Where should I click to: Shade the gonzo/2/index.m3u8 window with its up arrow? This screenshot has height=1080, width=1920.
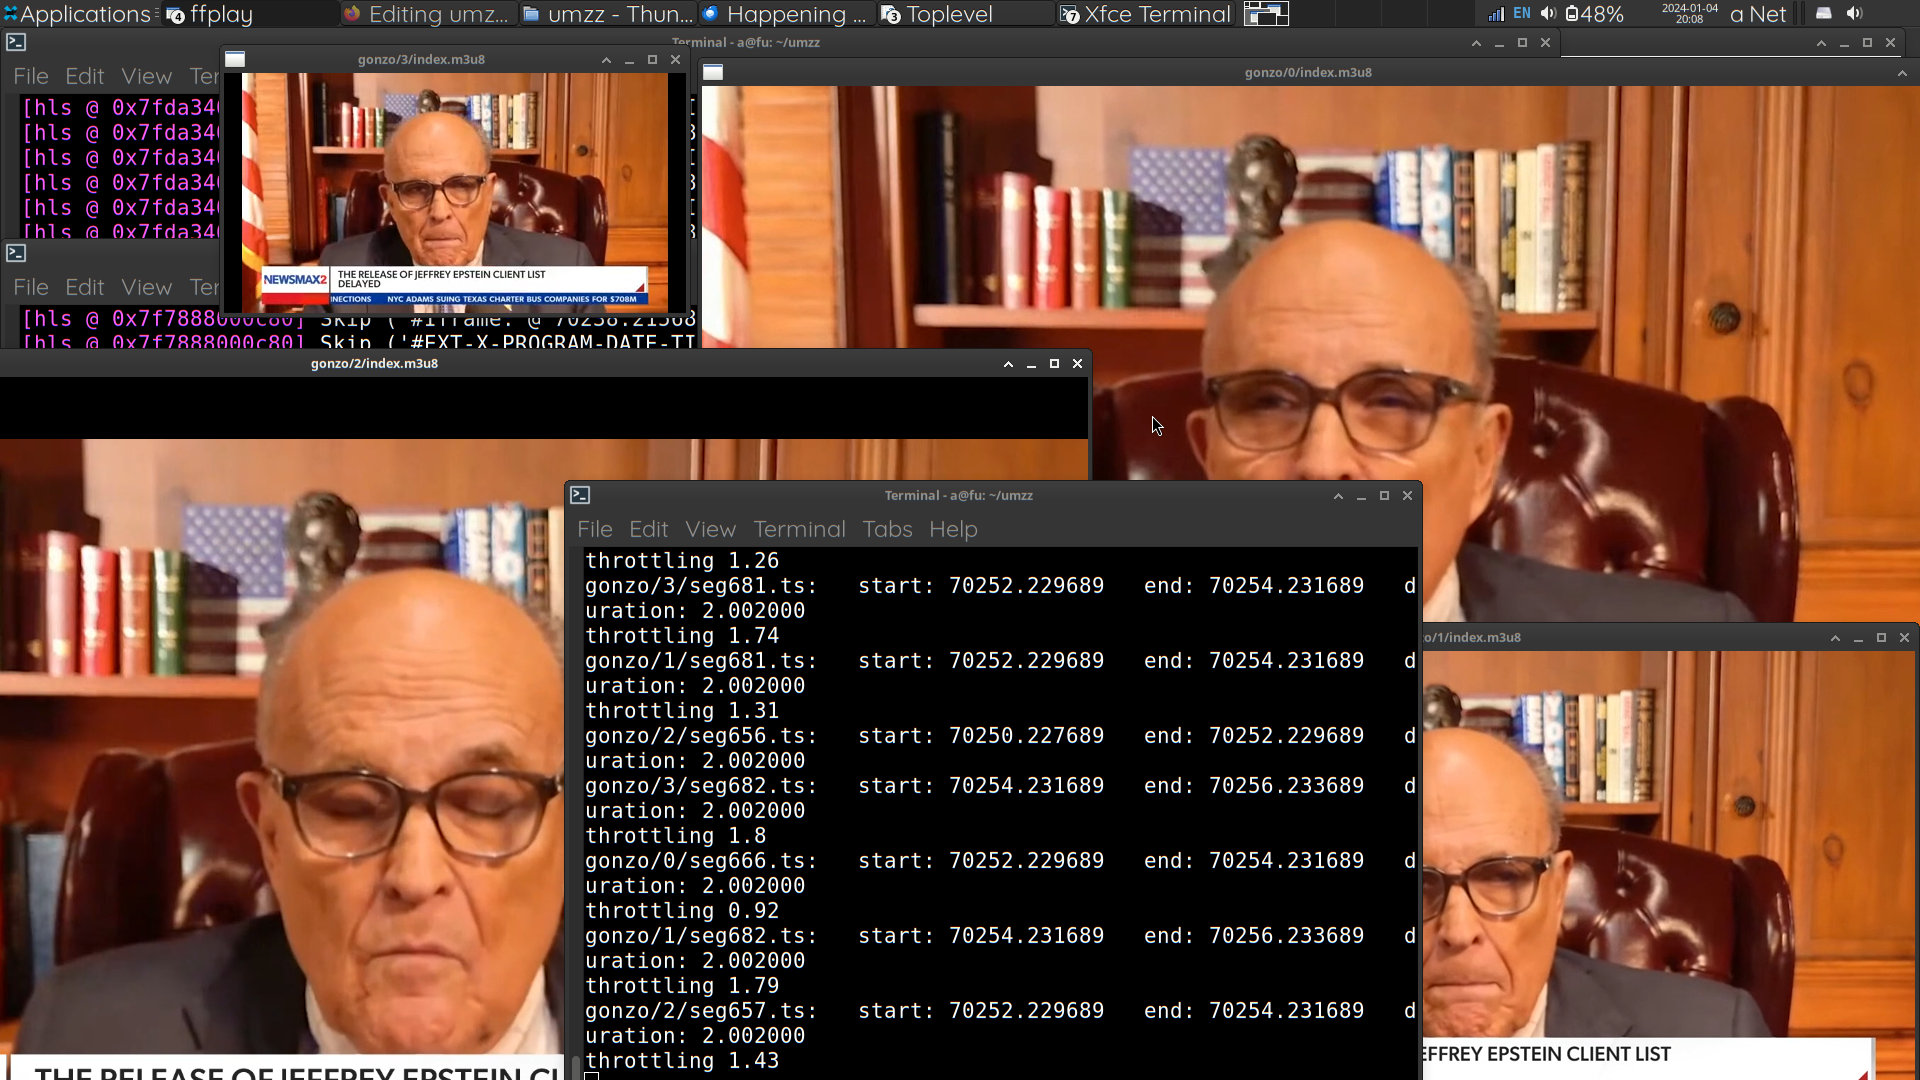1008,364
